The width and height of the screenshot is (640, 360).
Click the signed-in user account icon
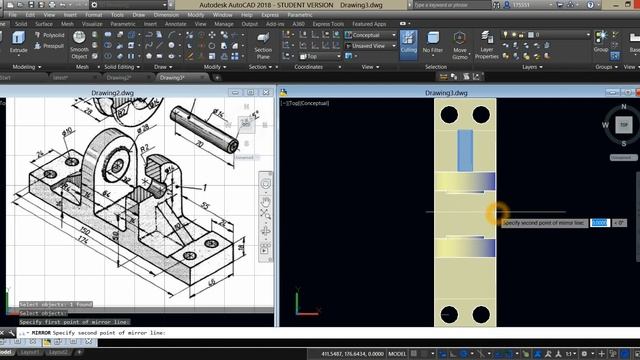tap(507, 5)
